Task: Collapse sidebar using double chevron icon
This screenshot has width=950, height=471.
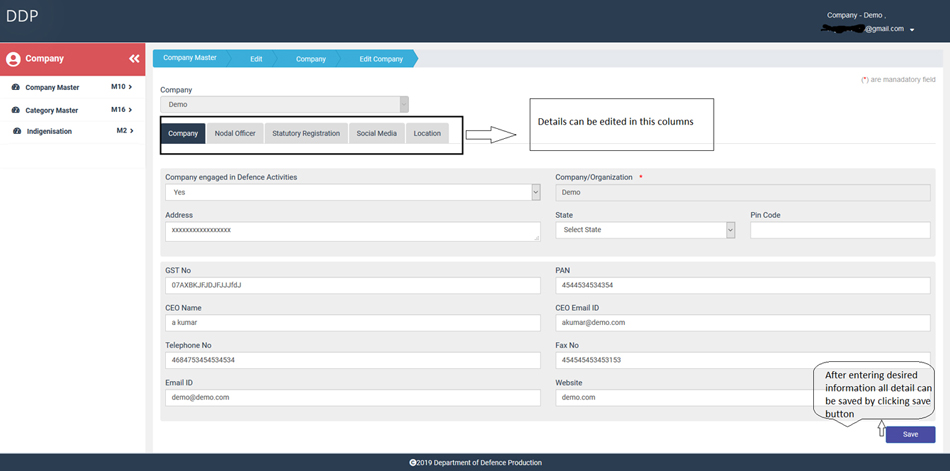Action: pyautogui.click(x=134, y=59)
